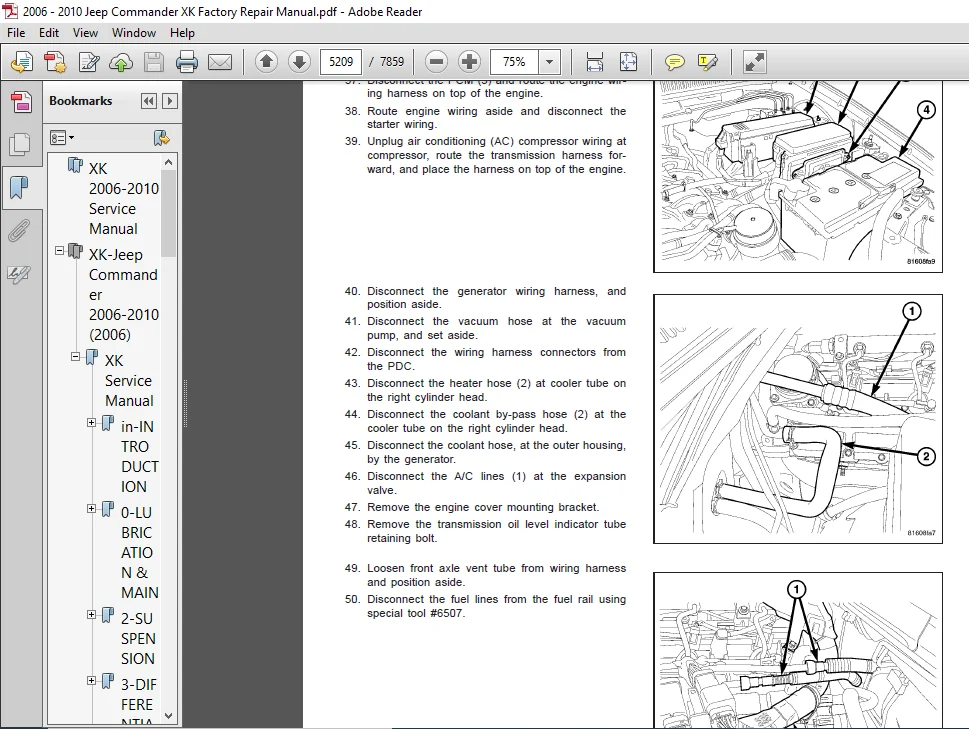Click the bookmarks scrollbar up arrow
Viewport: 969px width, 729px height.
[169, 162]
